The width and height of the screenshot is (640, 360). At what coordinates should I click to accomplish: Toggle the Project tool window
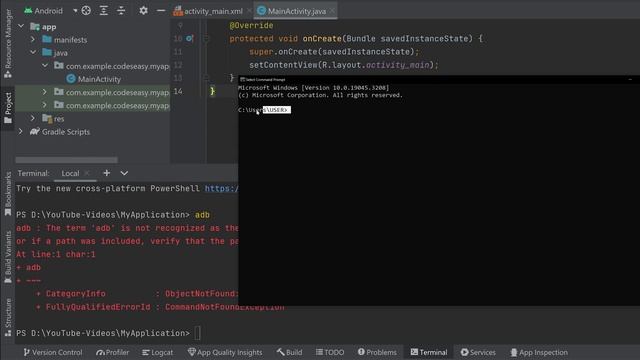pyautogui.click(x=8, y=107)
